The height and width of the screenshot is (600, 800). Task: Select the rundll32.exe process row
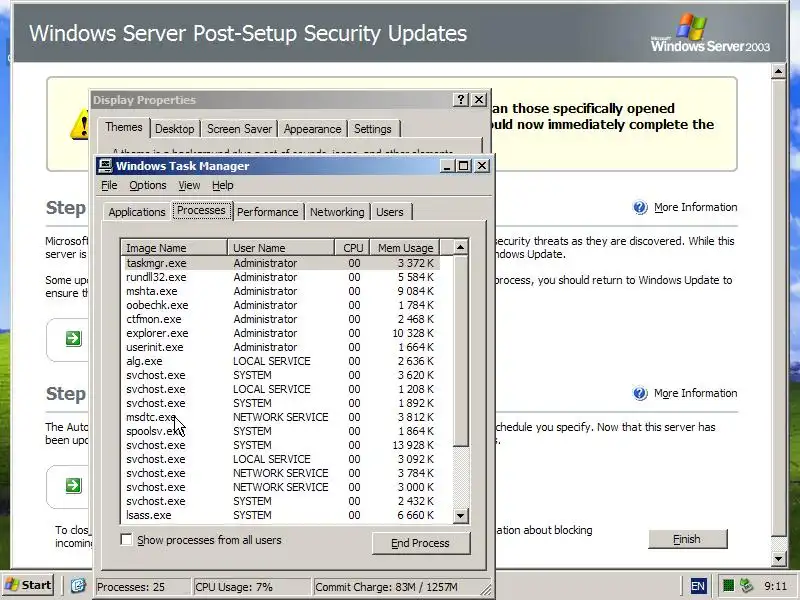point(281,277)
